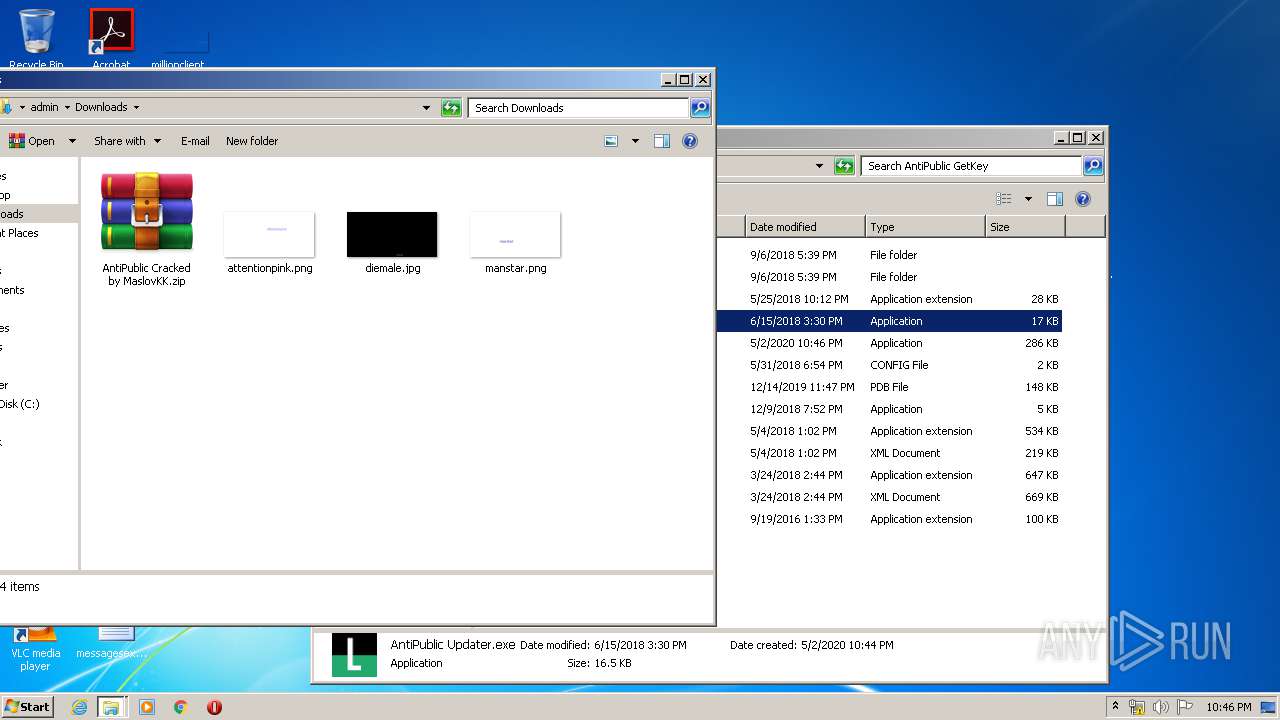
Task: Expand Downloads address history dropdown
Action: (426, 108)
